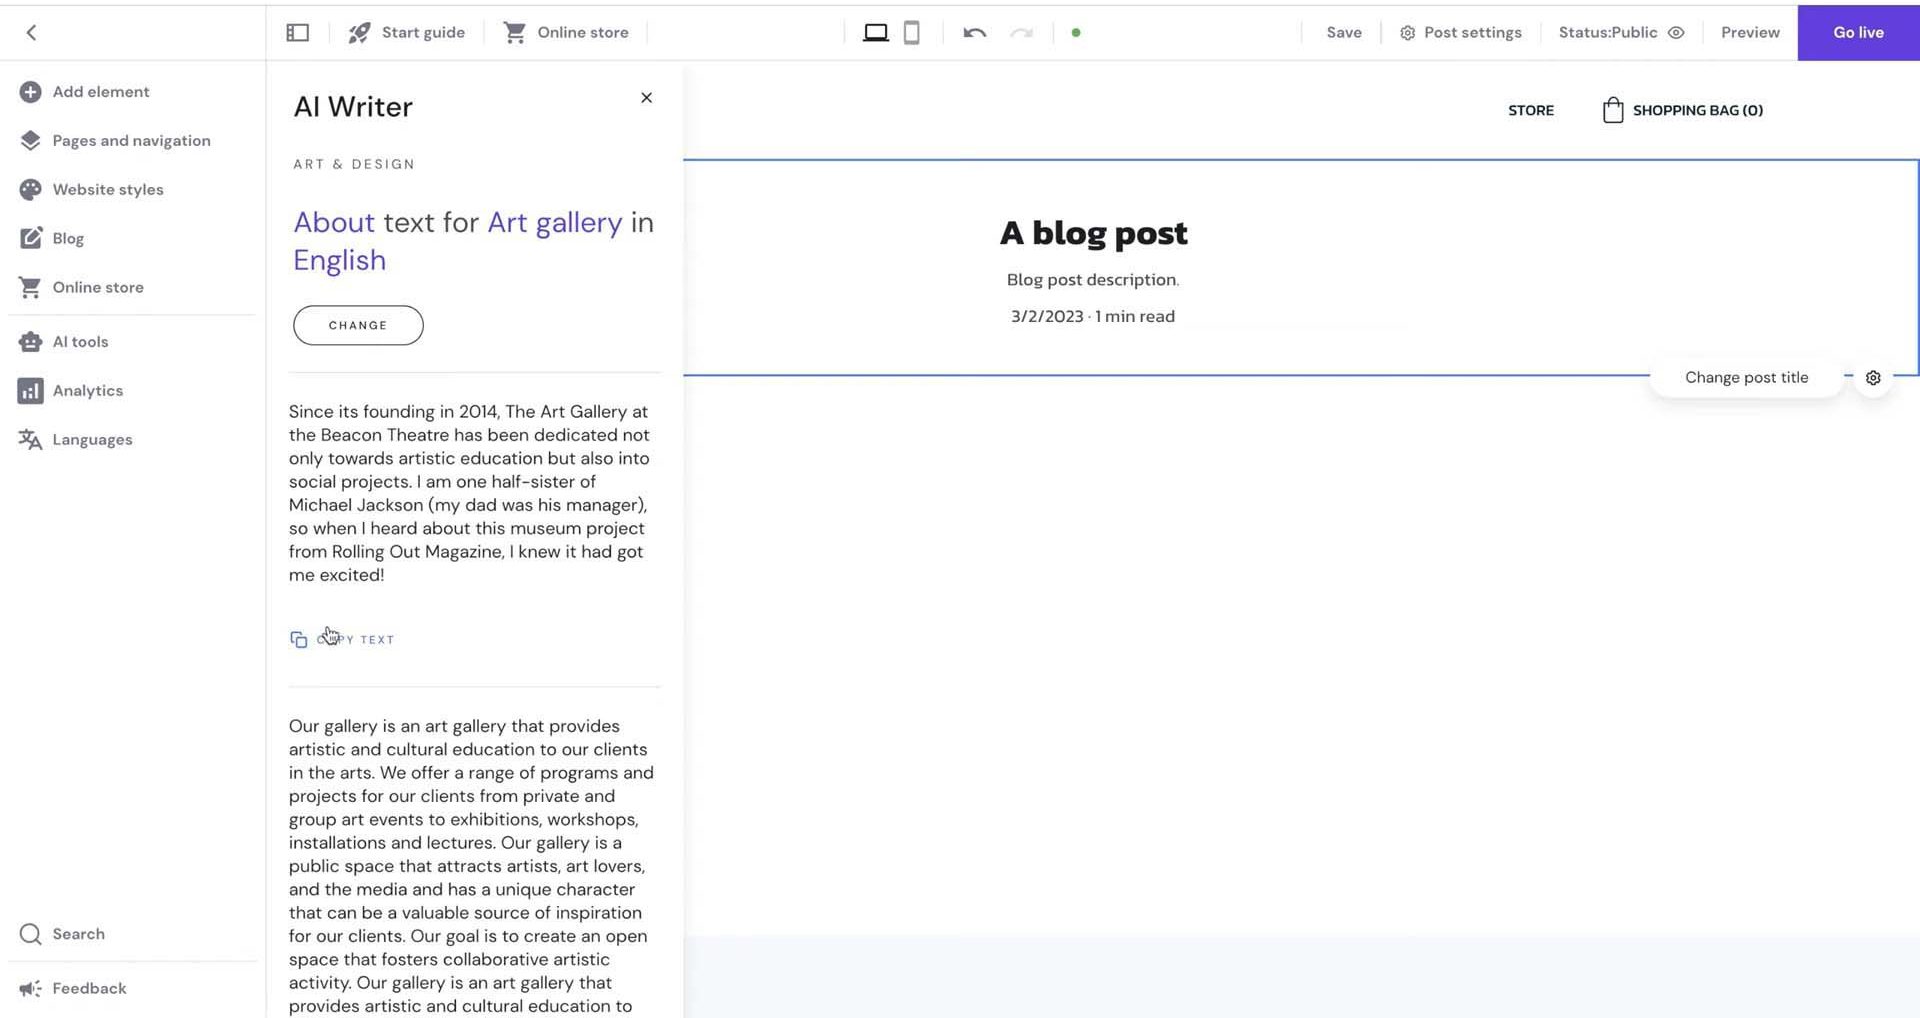Open Website styles from the sidebar
The image size is (1920, 1018).
point(108,189)
